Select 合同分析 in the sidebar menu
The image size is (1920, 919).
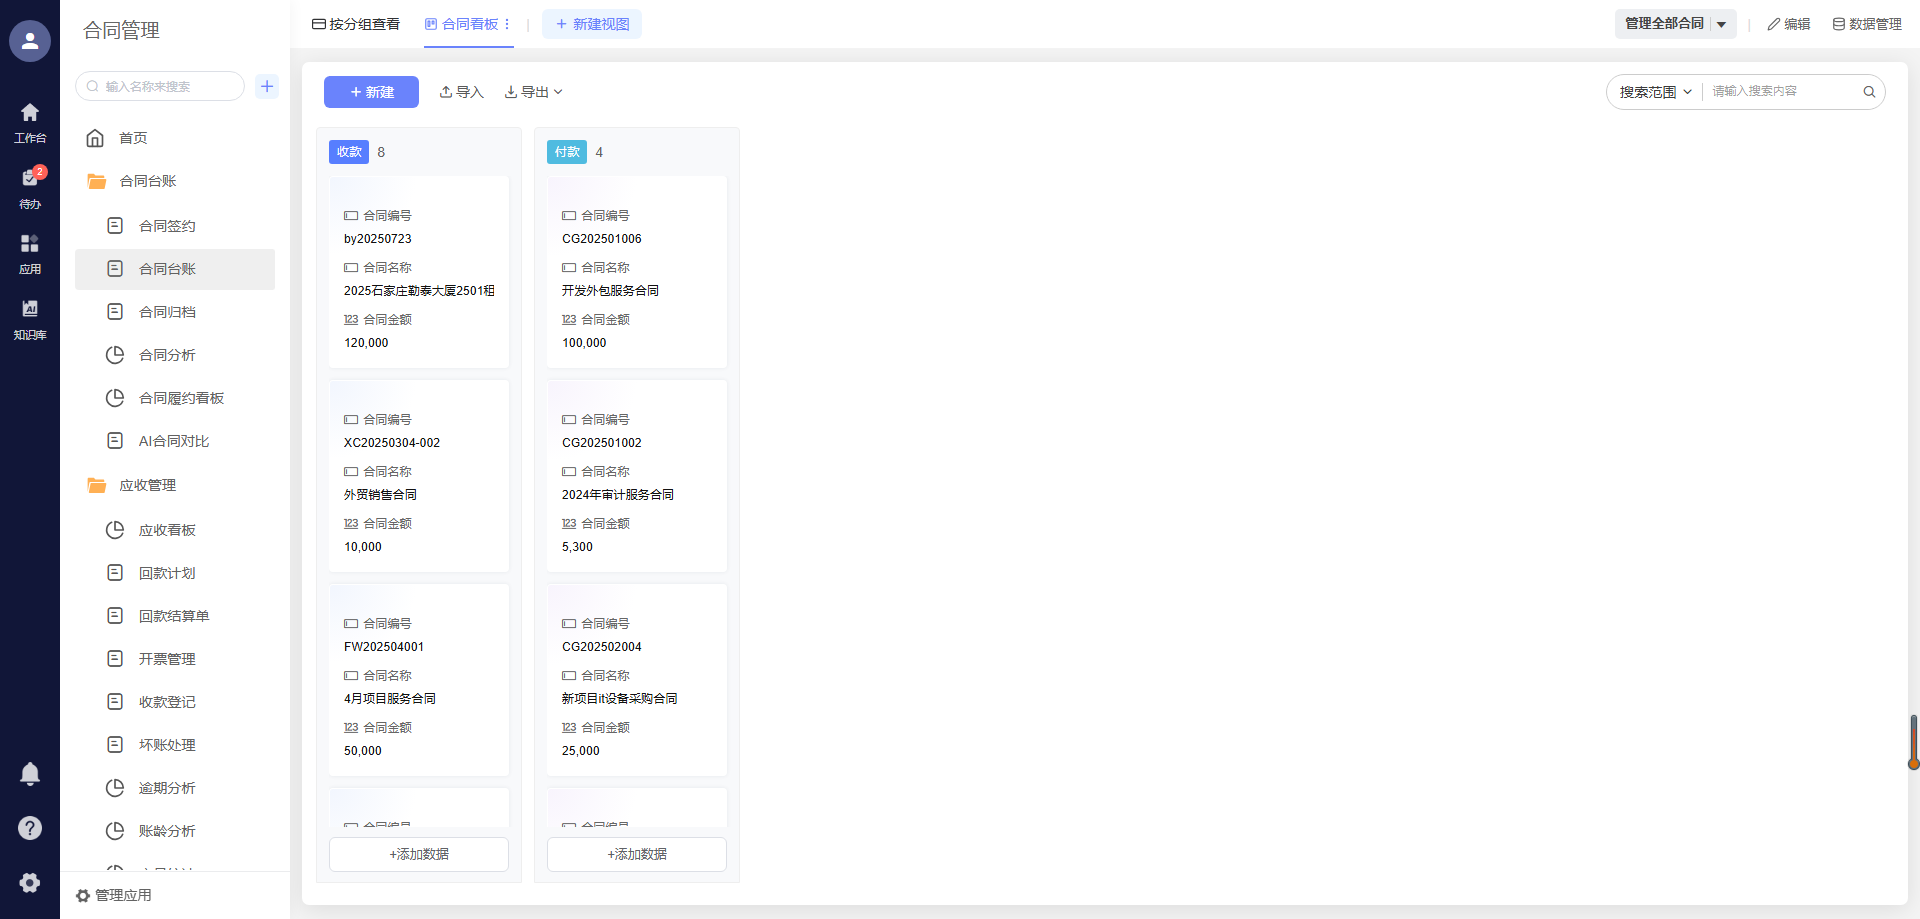167,355
